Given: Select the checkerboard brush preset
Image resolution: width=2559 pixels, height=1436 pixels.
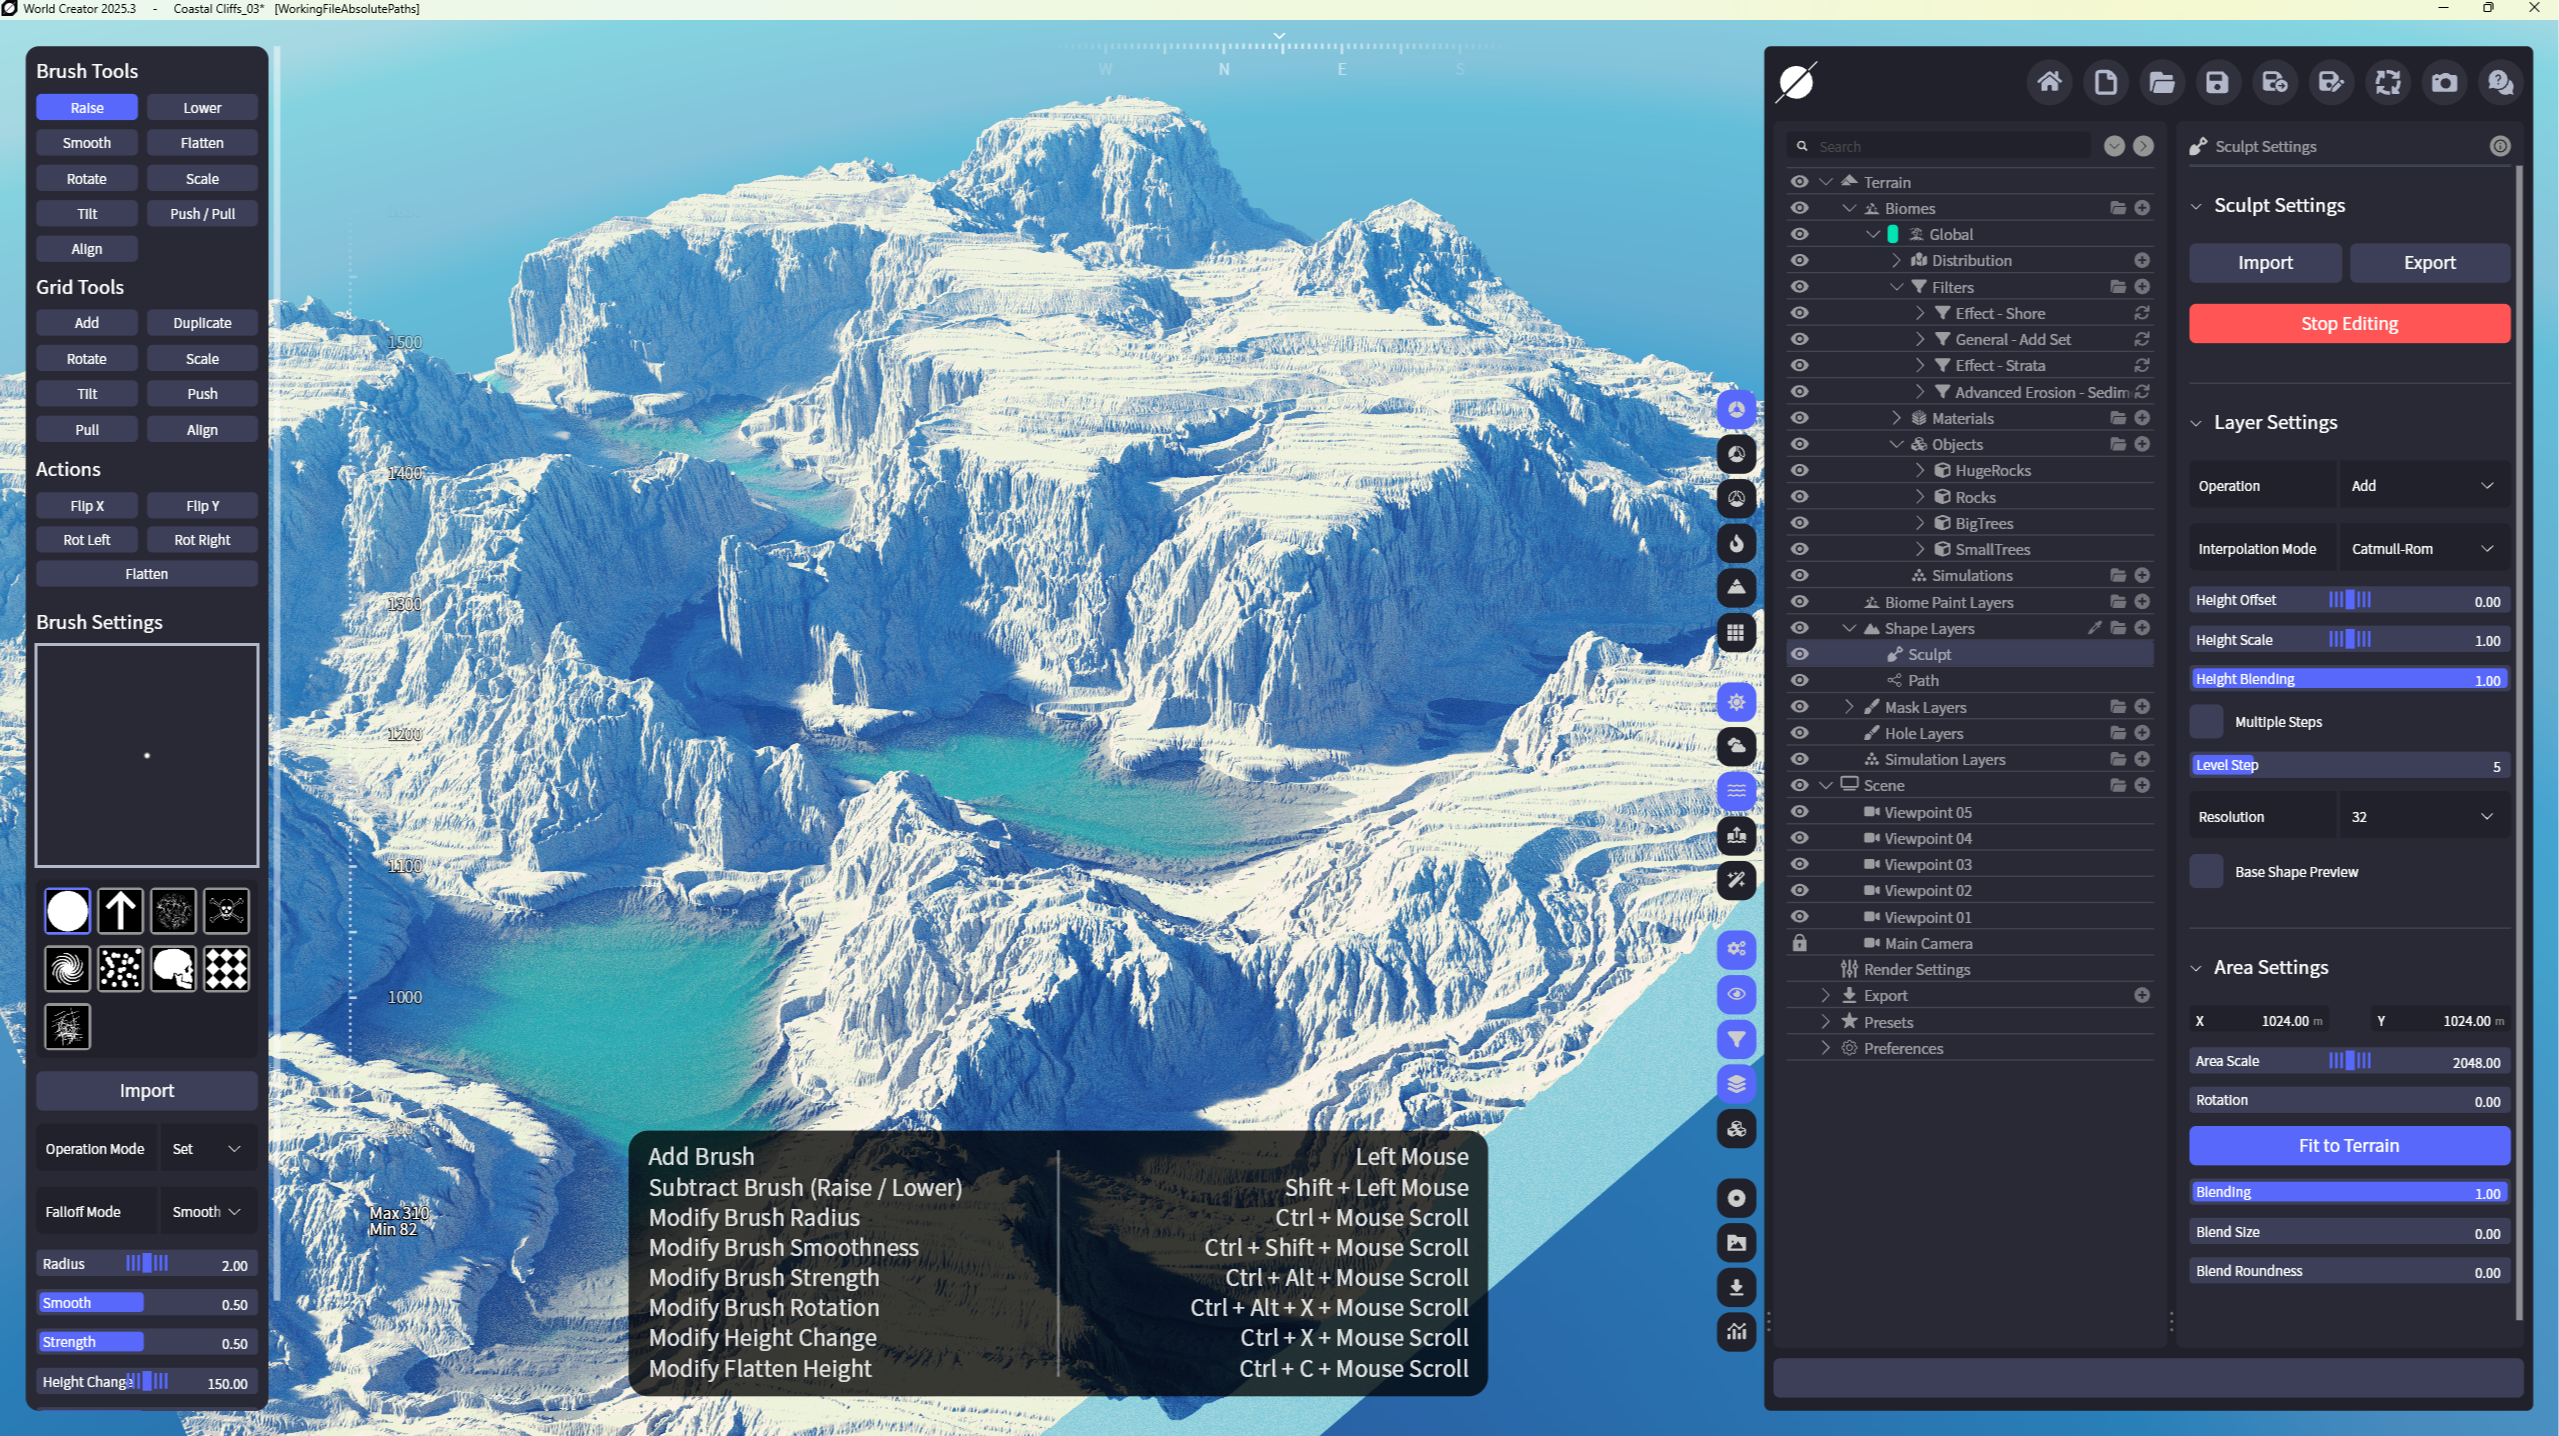Looking at the screenshot, I should (x=226, y=968).
